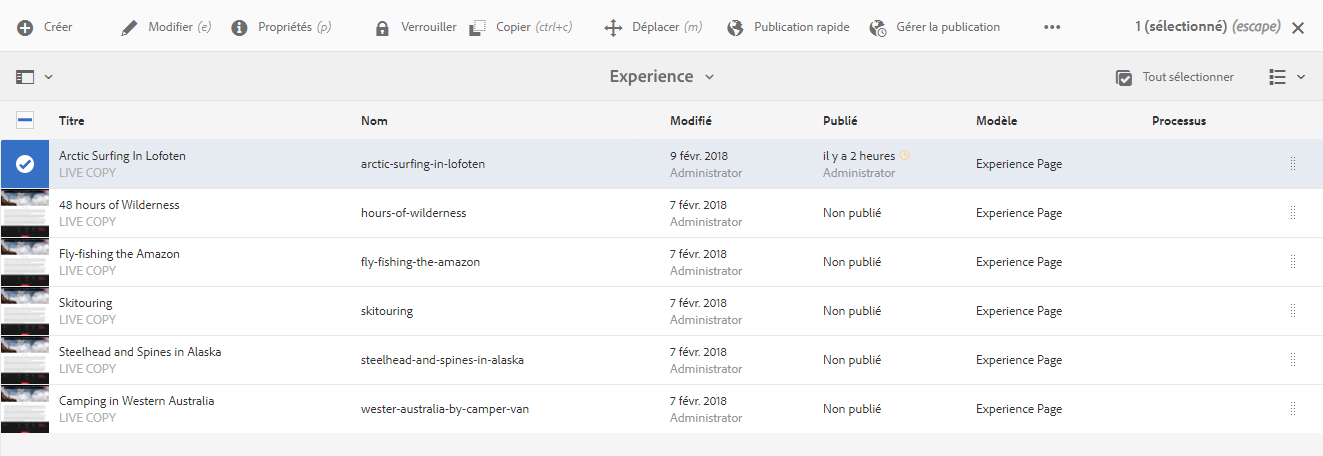This screenshot has height=456, width=1323.
Task: Deselect the Arctic Surfing In Lofoten checkbox
Action: tap(25, 164)
